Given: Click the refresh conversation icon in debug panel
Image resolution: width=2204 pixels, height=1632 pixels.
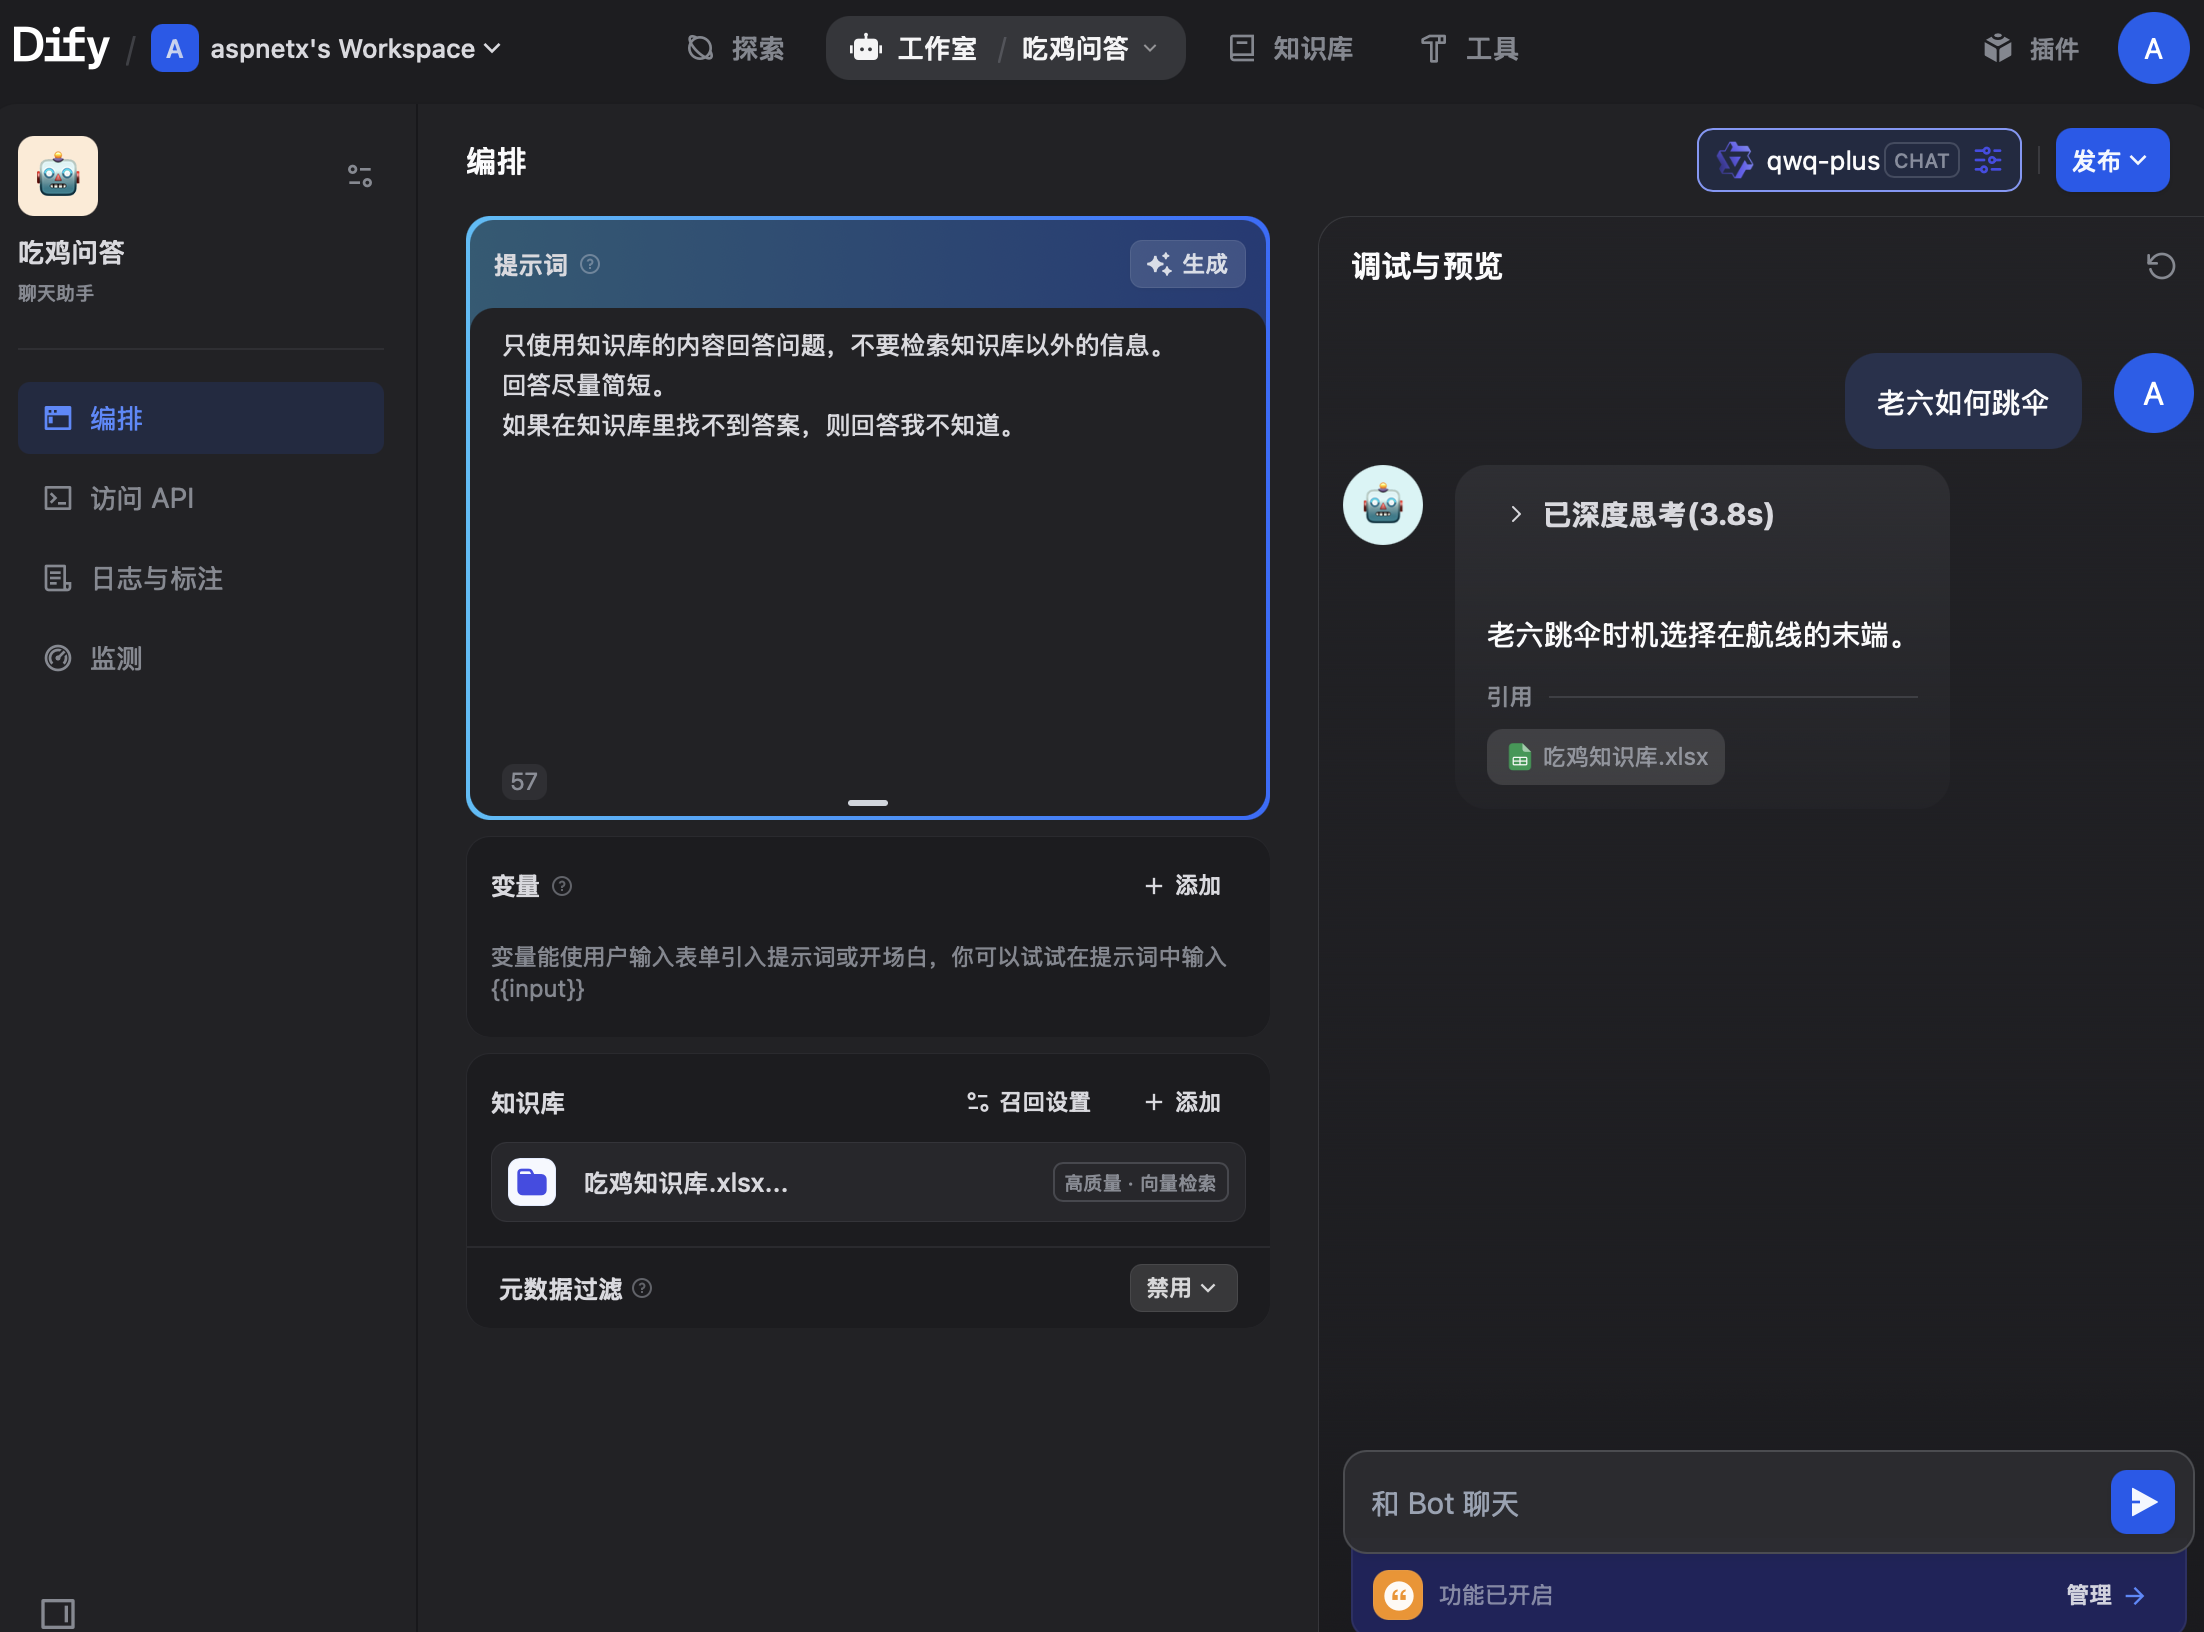Looking at the screenshot, I should click(x=2160, y=266).
